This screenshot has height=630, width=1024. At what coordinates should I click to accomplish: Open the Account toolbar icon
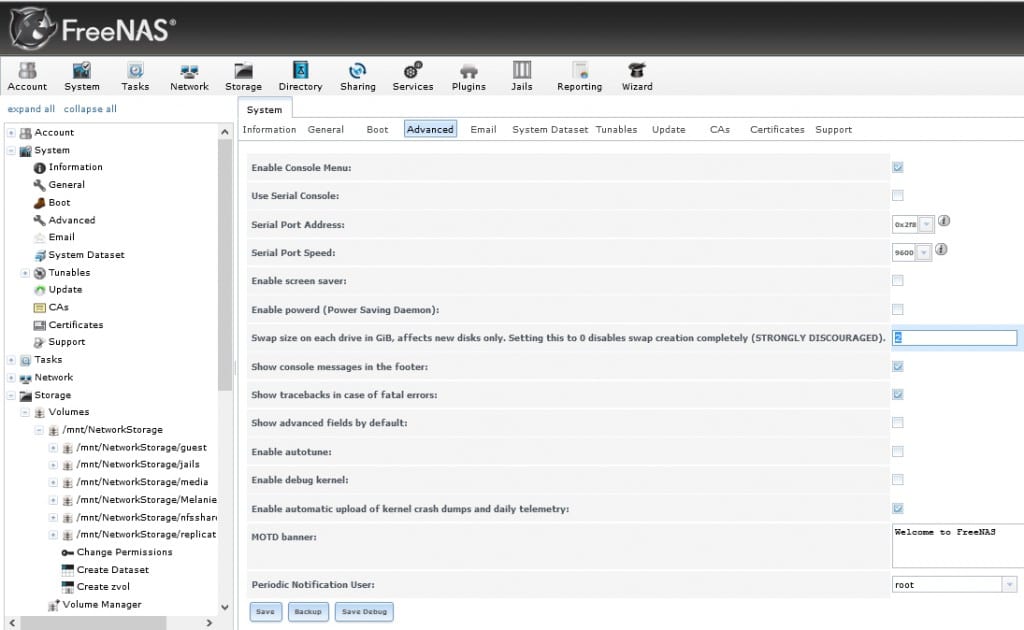pyautogui.click(x=27, y=76)
